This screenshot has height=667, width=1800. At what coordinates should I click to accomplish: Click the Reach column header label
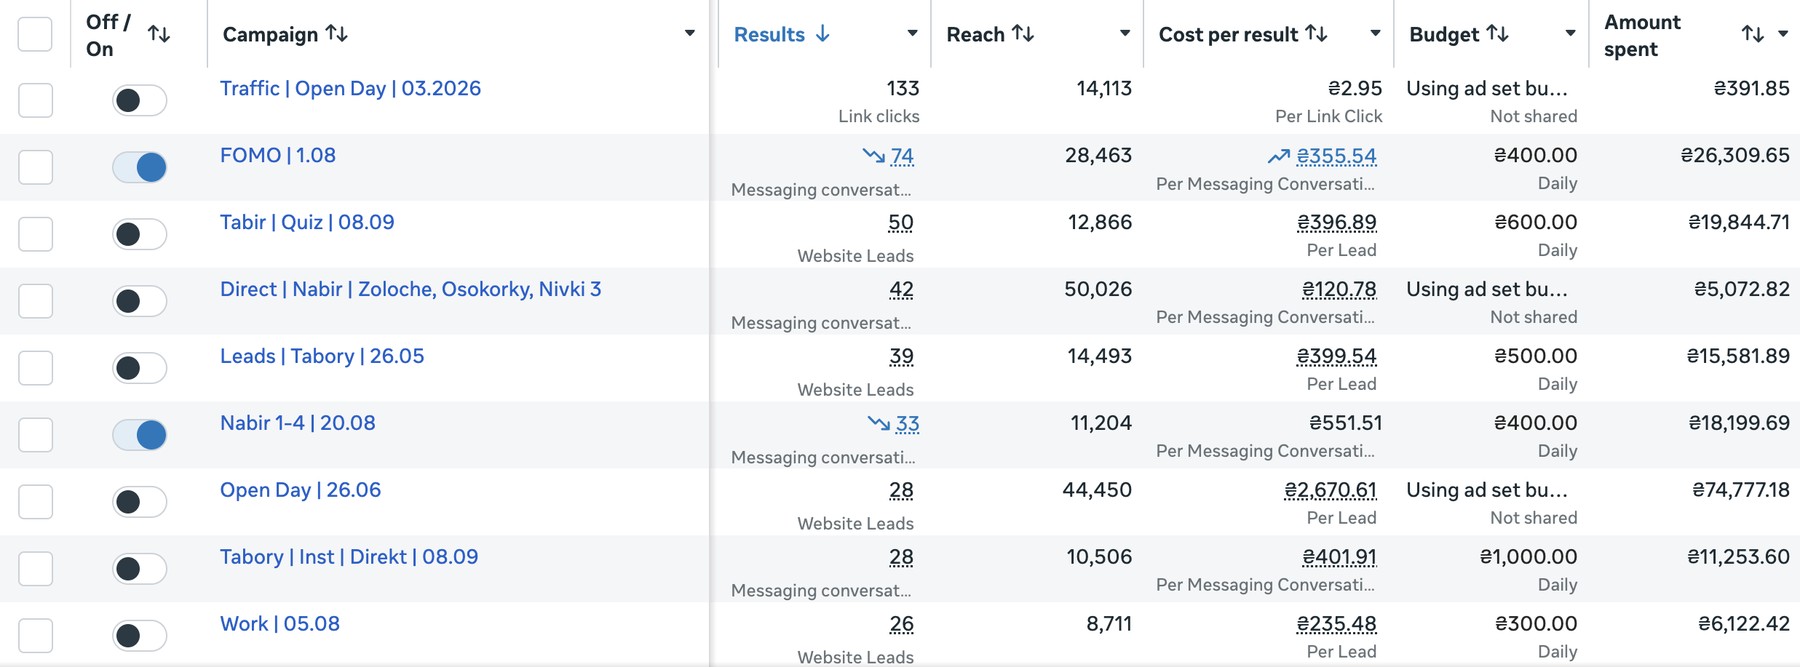coord(975,34)
